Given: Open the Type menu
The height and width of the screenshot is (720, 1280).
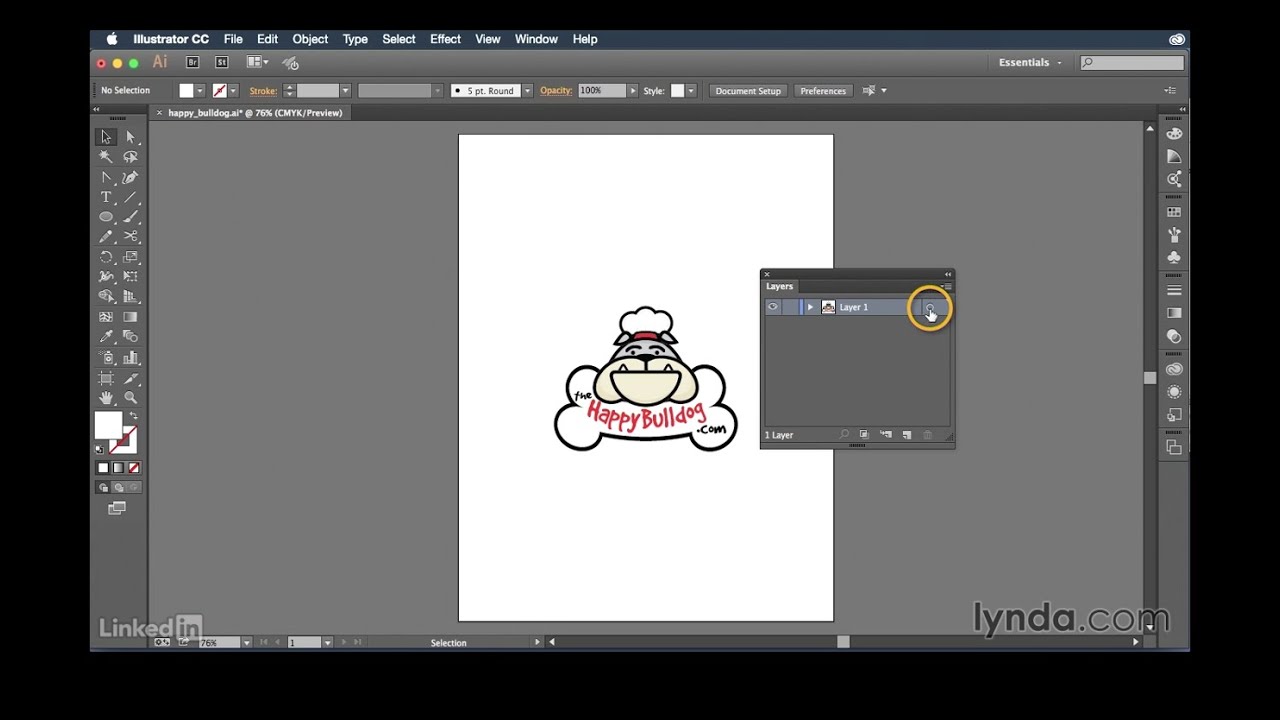Looking at the screenshot, I should click(355, 39).
